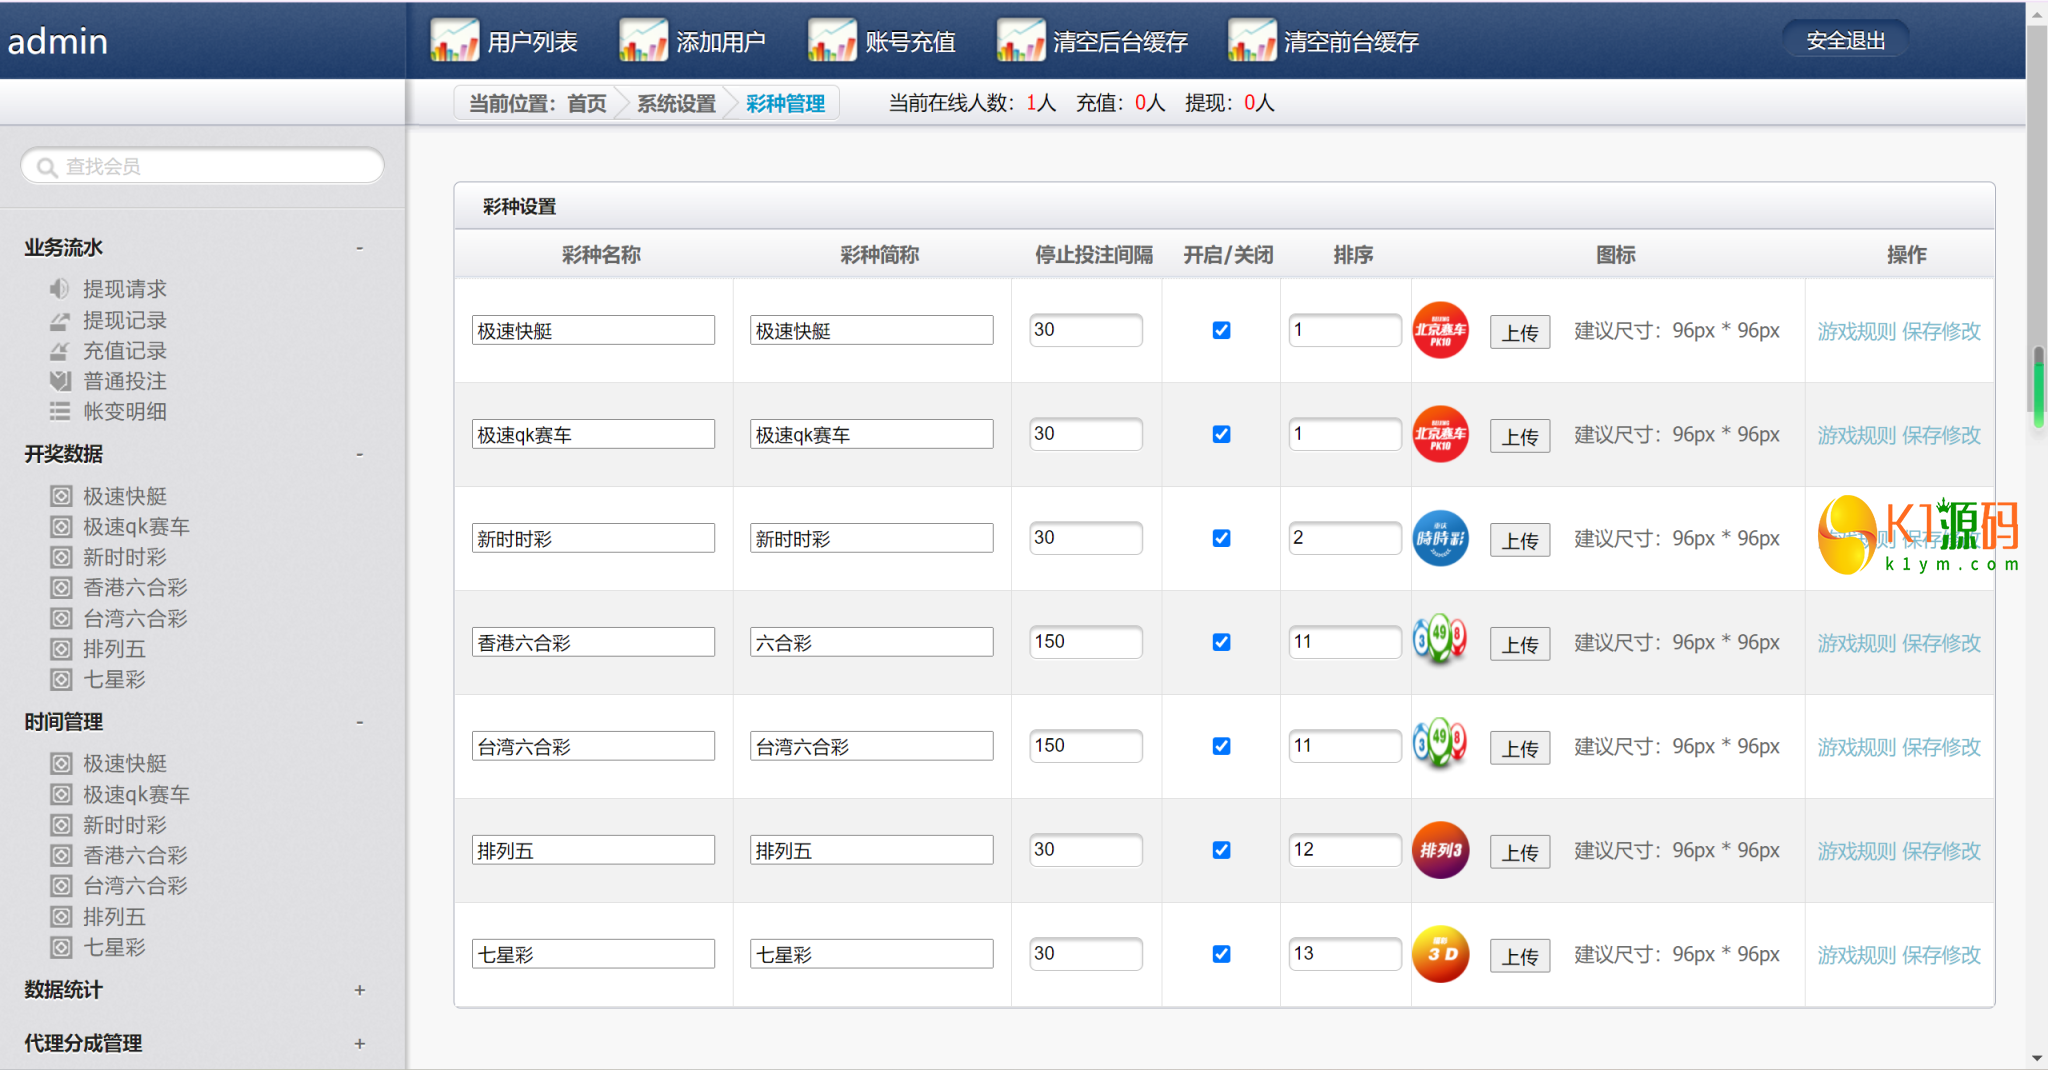The image size is (2048, 1070).
Task: Expand the 代理分成管理 section
Action: (359, 1043)
